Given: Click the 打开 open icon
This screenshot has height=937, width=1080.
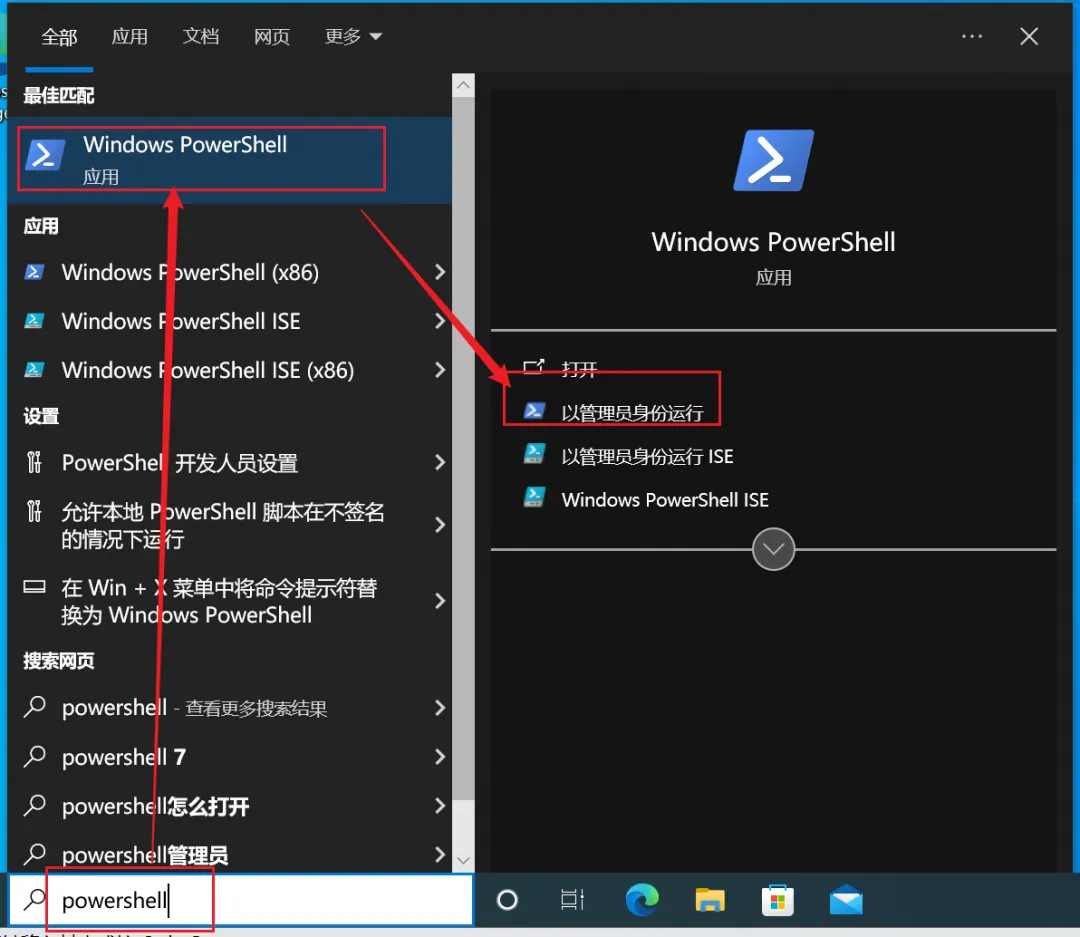Looking at the screenshot, I should [534, 367].
